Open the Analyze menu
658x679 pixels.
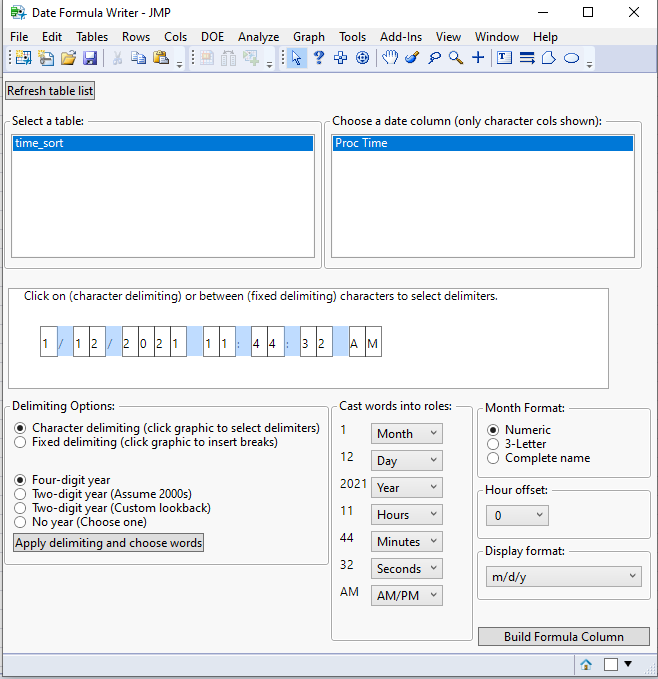[x=258, y=37]
